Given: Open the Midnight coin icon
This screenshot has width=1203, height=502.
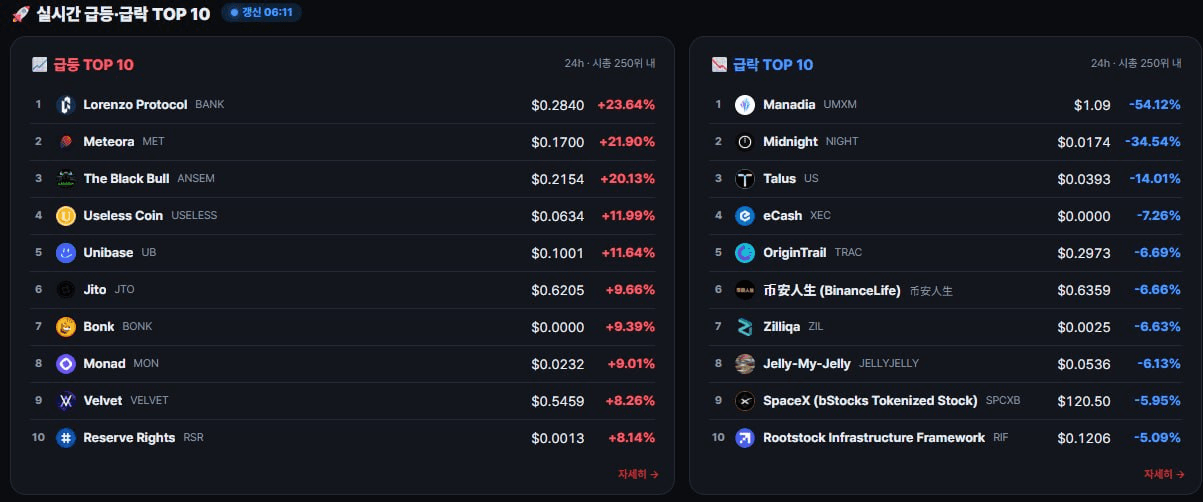Looking at the screenshot, I should click(x=745, y=142).
